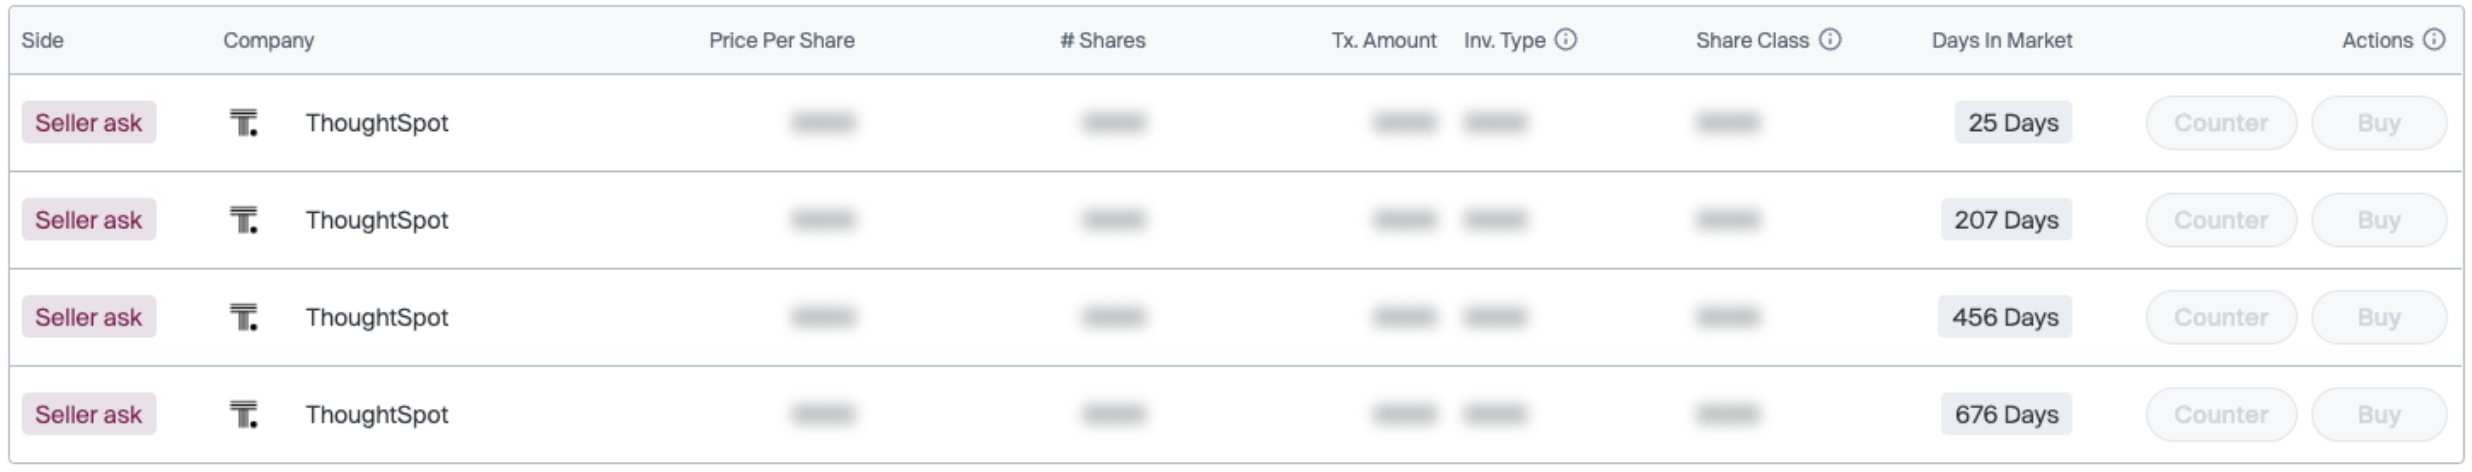Click the 456 Days market badge
Screen dimensions: 2472x472
point(2005,317)
